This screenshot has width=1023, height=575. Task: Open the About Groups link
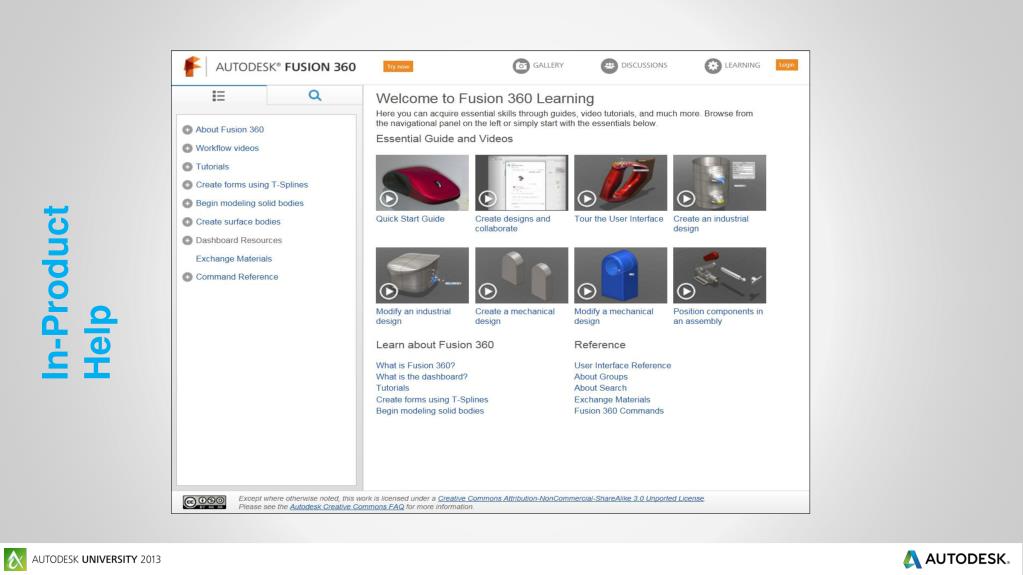point(601,377)
